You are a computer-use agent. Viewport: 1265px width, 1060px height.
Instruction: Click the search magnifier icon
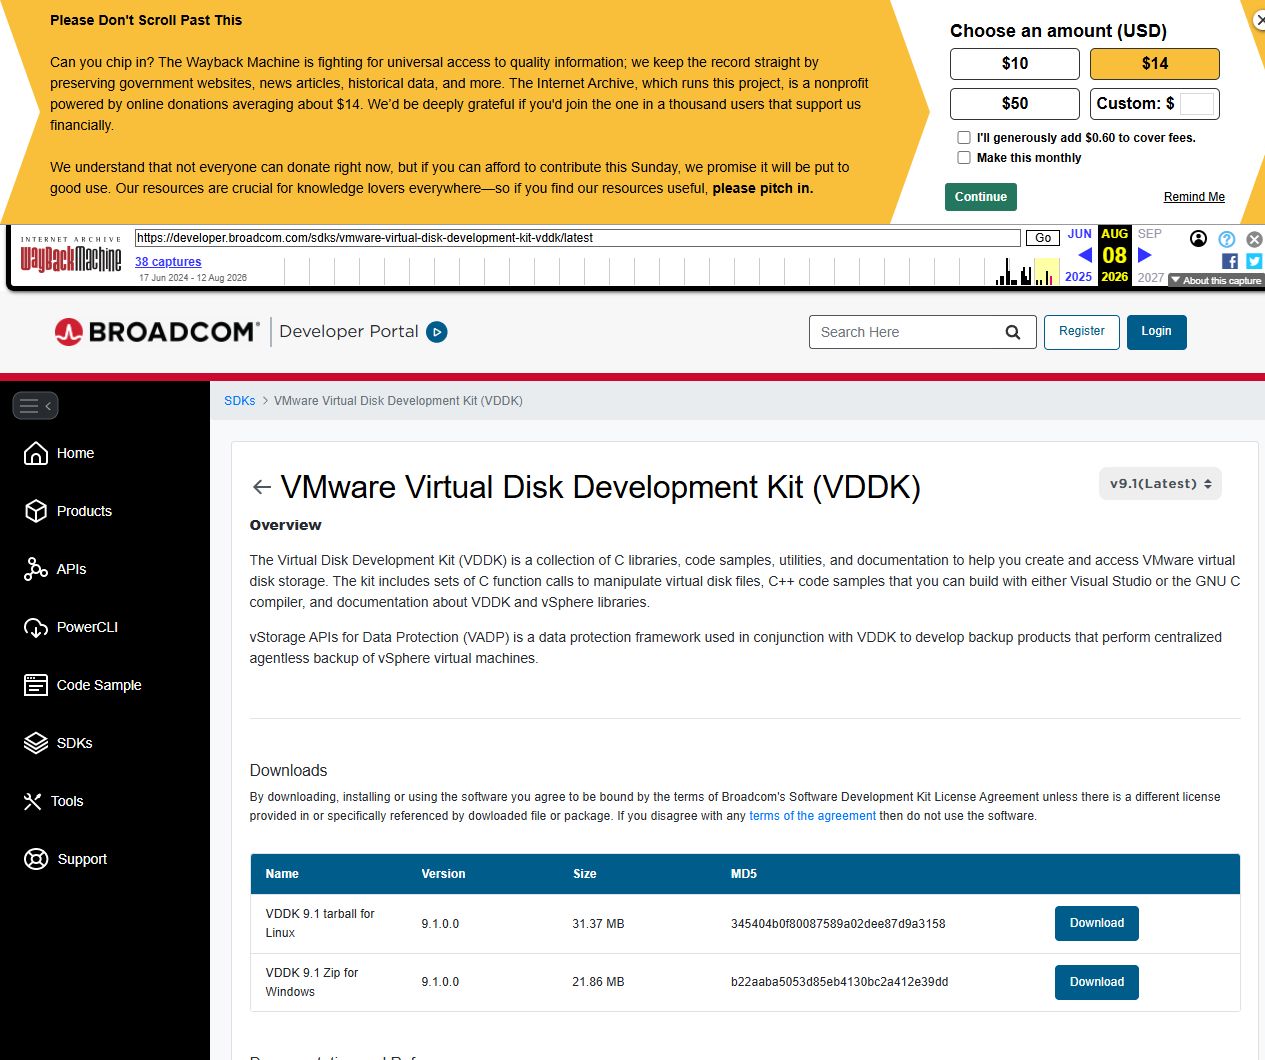1013,332
